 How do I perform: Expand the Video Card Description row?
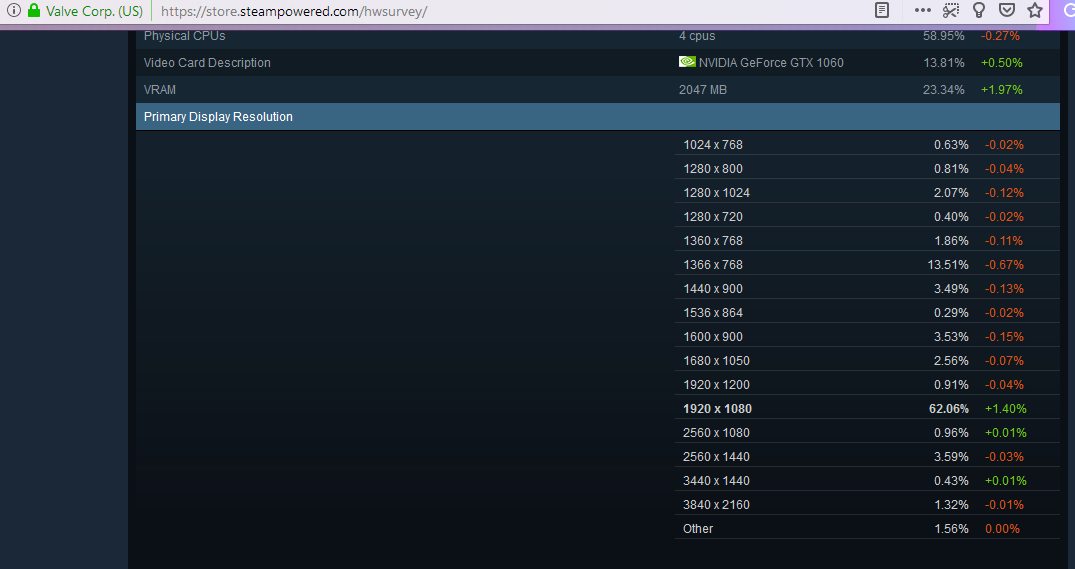(207, 63)
